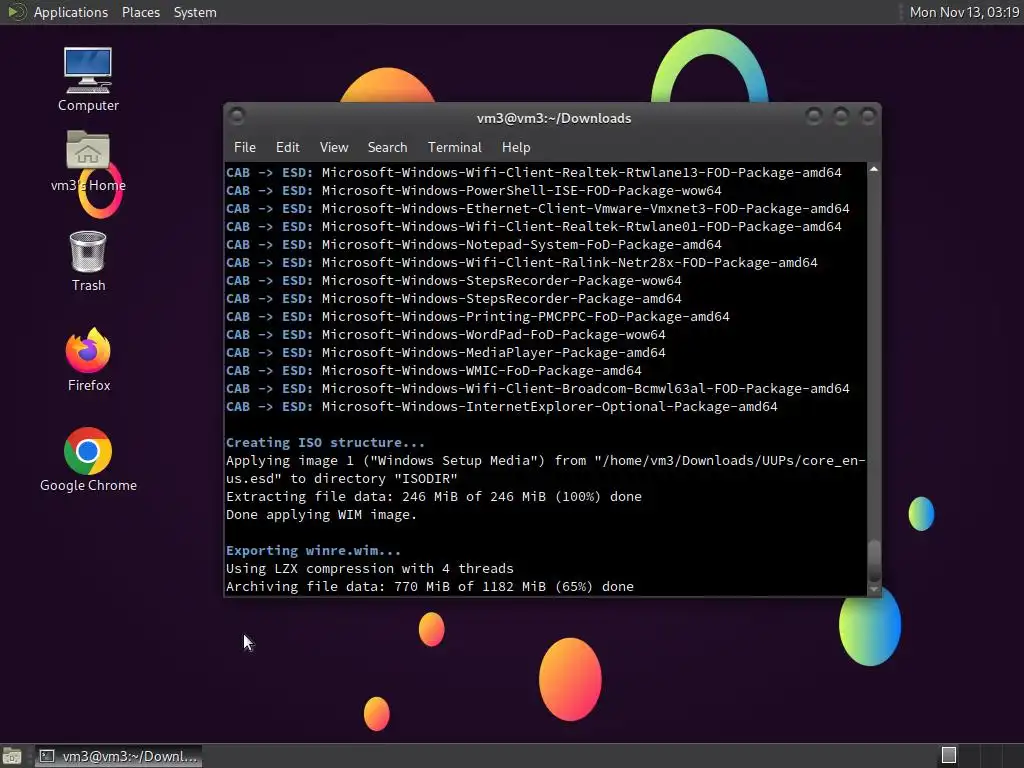Click the terminal scrollbar down arrow
Image resolution: width=1024 pixels, height=768 pixels.
[874, 589]
